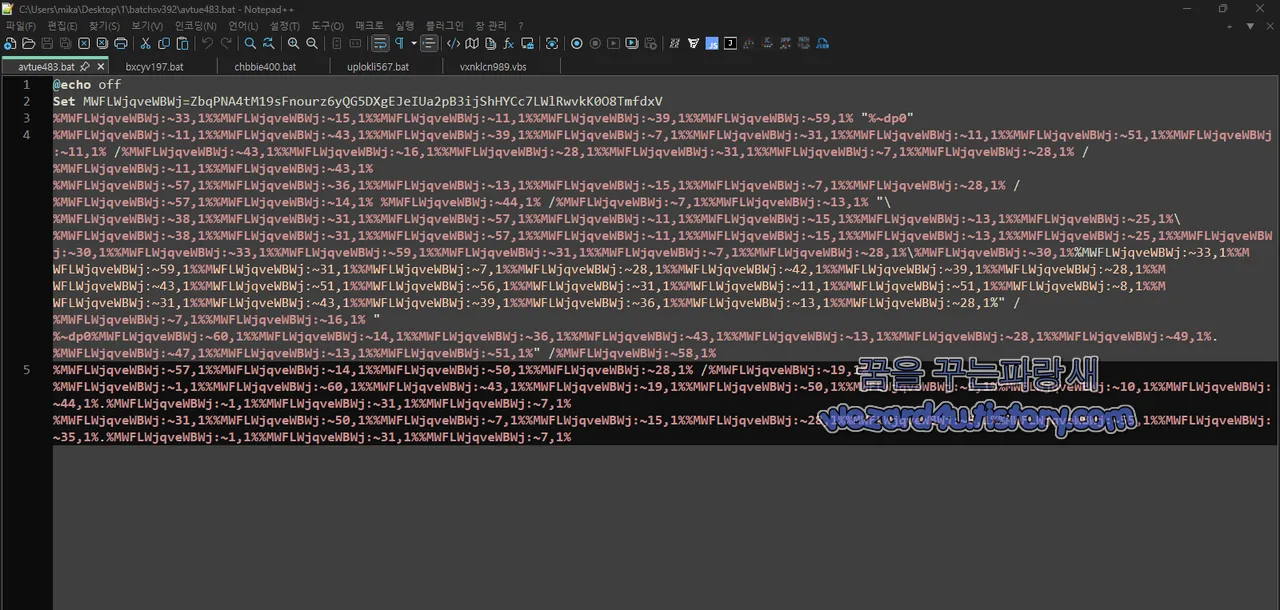Open dropdown arrow beside pilcrow icon
This screenshot has height=610, width=1280.
414,43
